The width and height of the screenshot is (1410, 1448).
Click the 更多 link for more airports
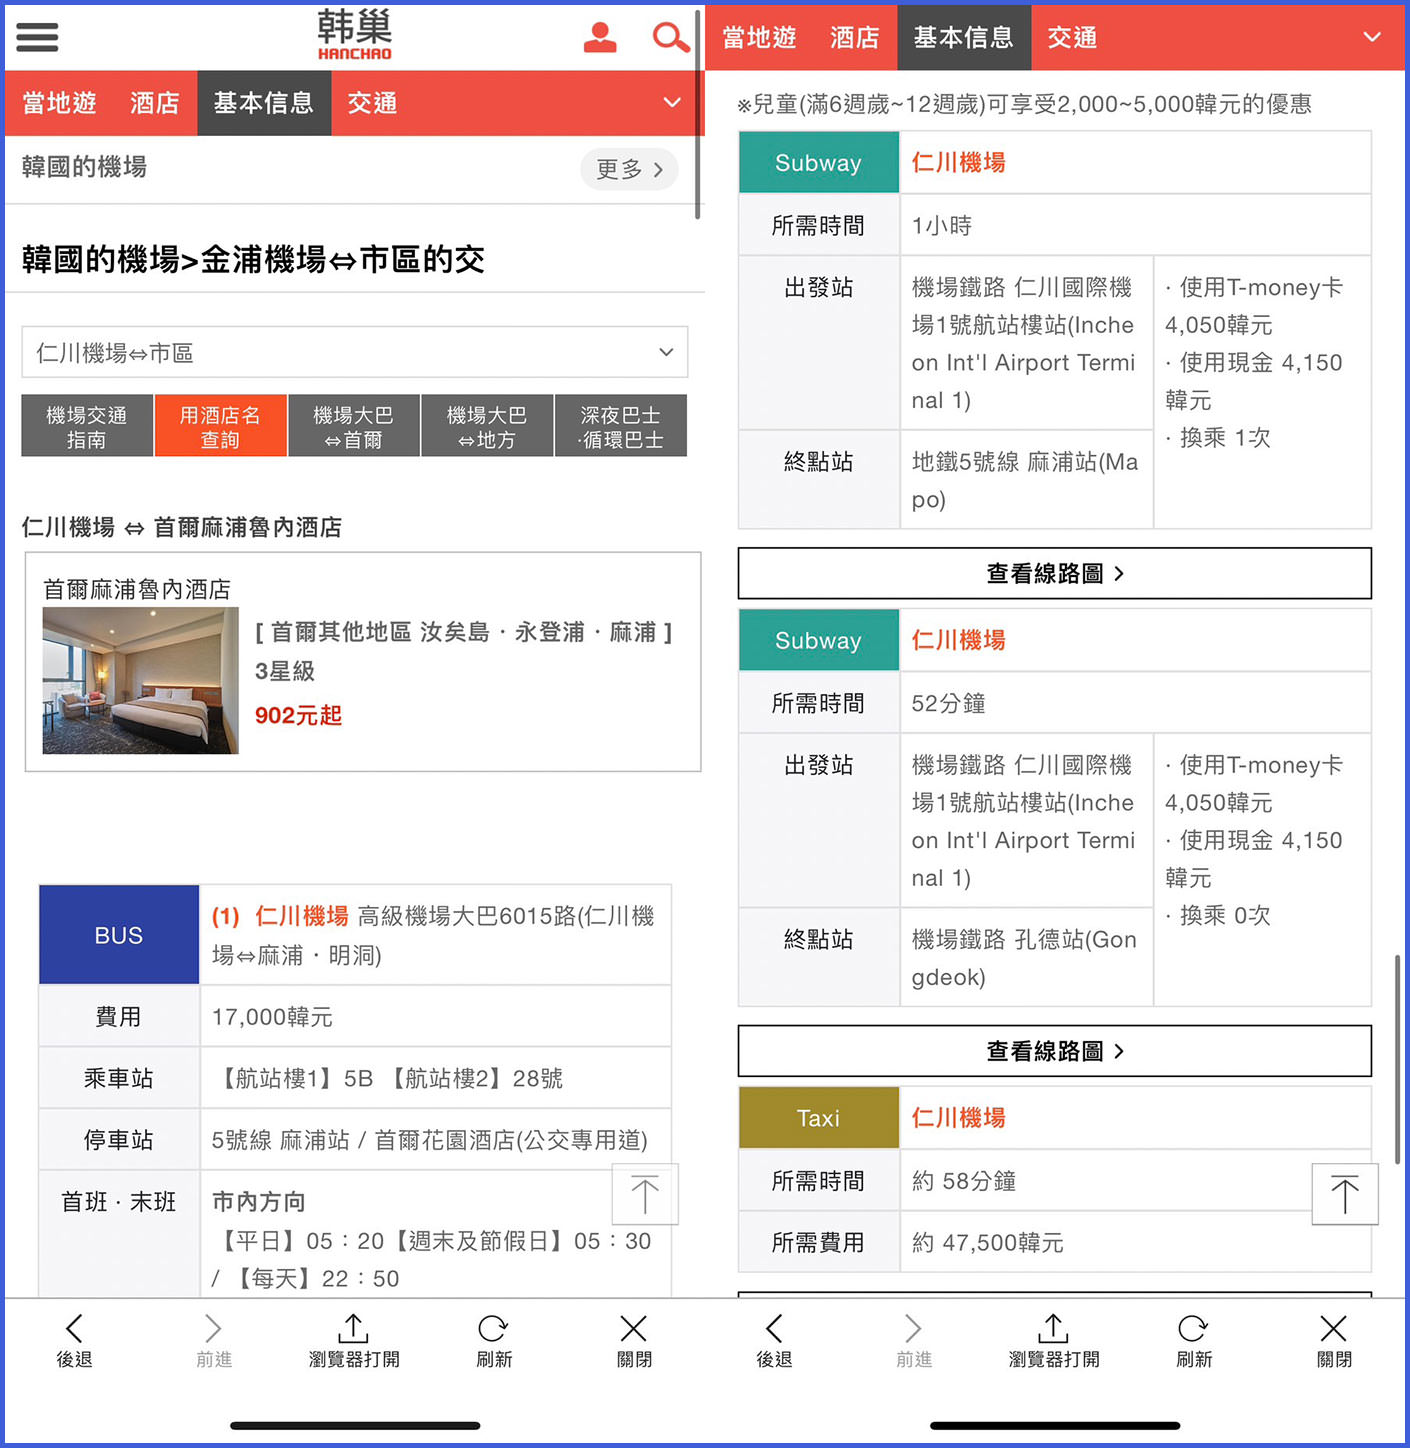click(x=628, y=169)
